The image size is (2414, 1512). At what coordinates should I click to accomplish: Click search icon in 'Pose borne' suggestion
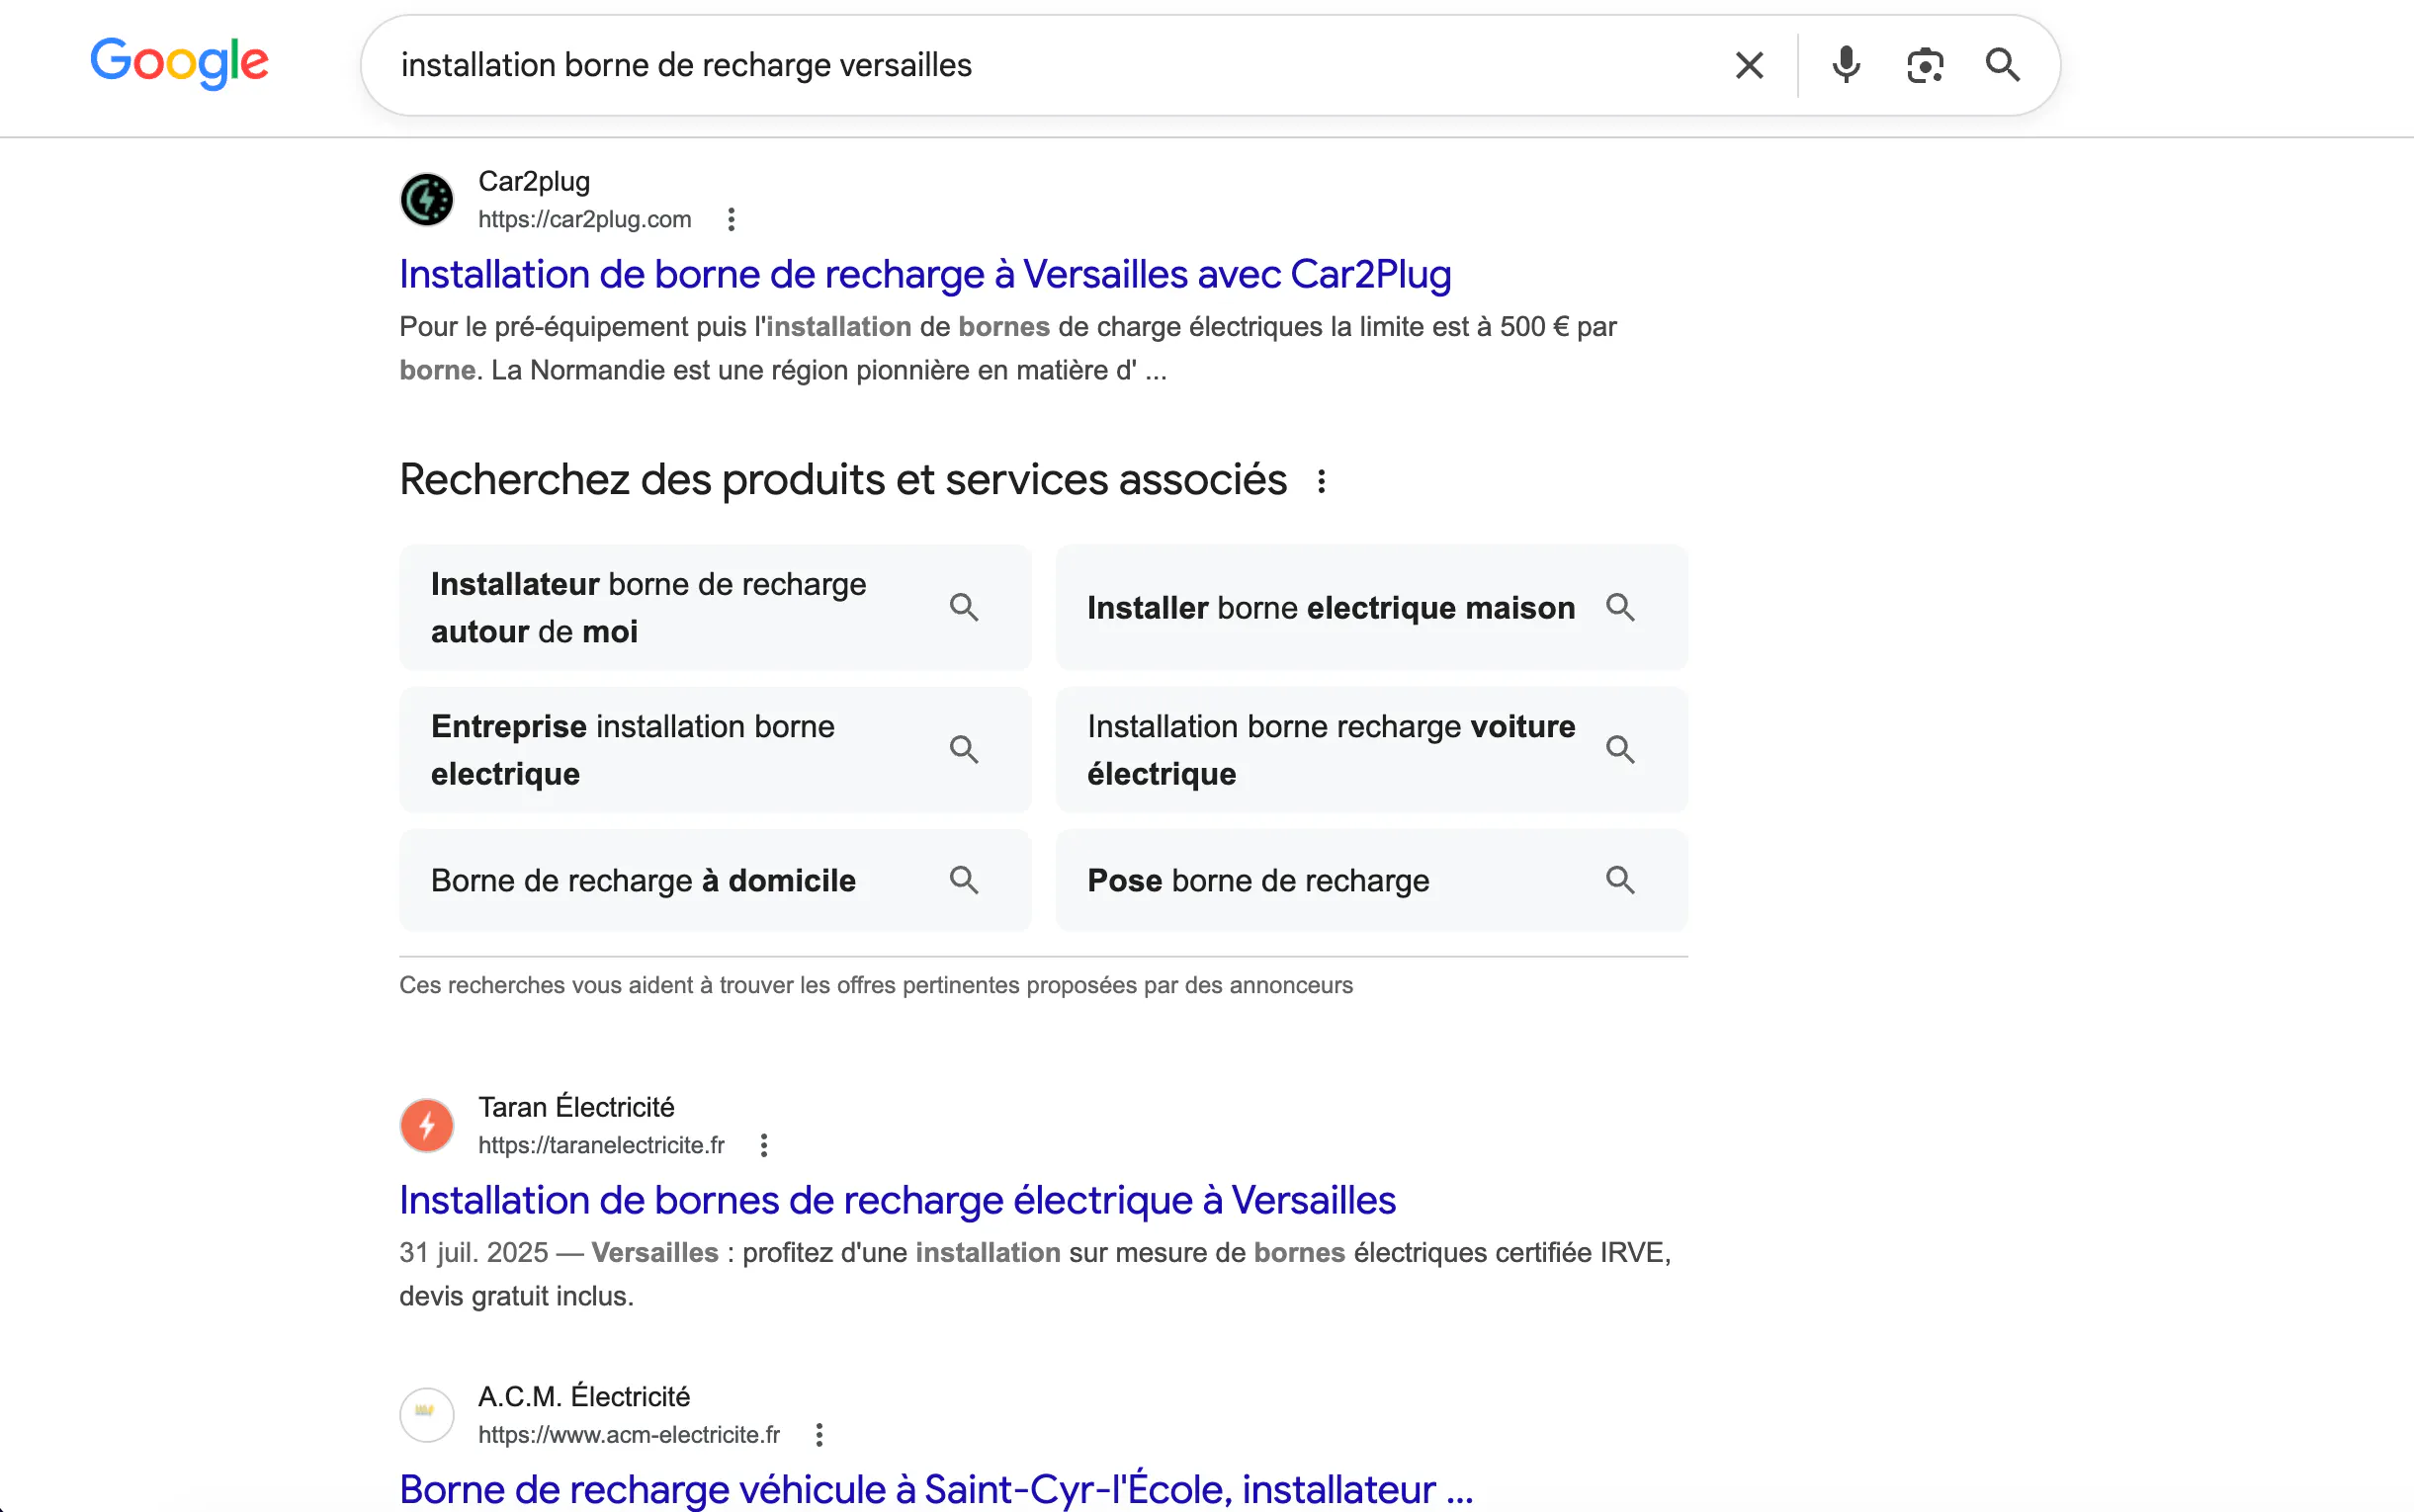[x=1620, y=880]
